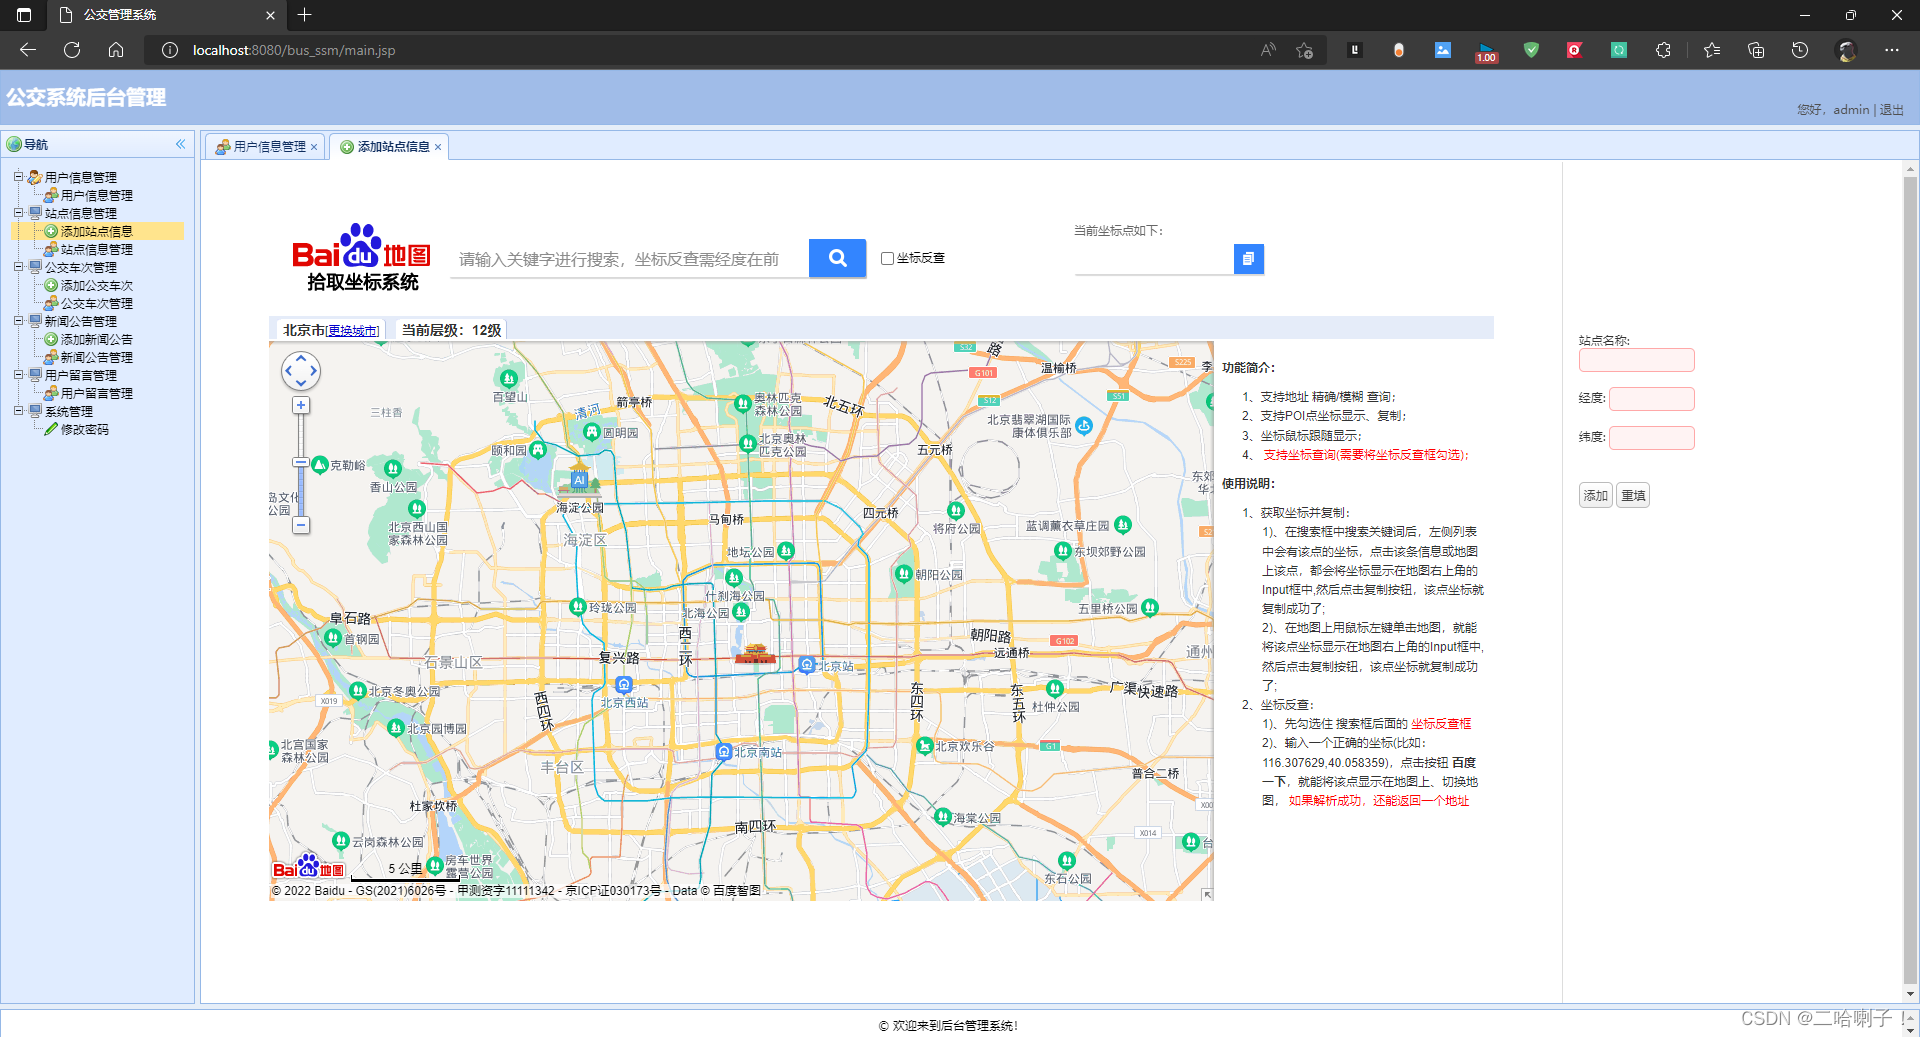Click the Tiananmen landmark icon on map
The image size is (1920, 1037).
click(x=755, y=654)
